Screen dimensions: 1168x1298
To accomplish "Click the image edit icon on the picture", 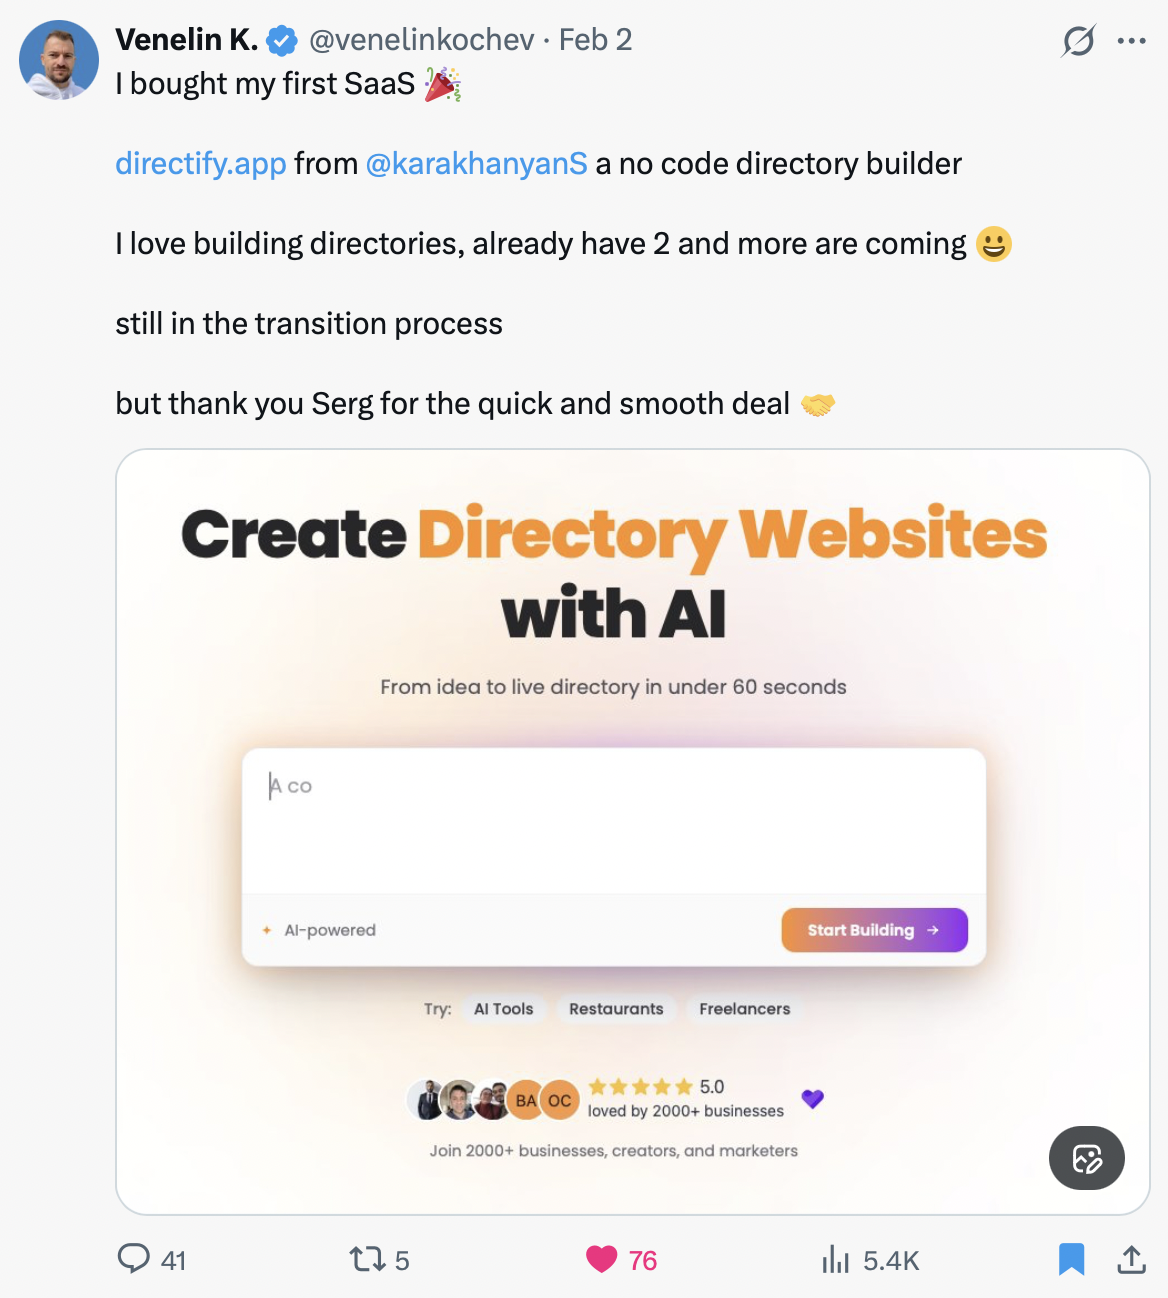I will pos(1087,1158).
